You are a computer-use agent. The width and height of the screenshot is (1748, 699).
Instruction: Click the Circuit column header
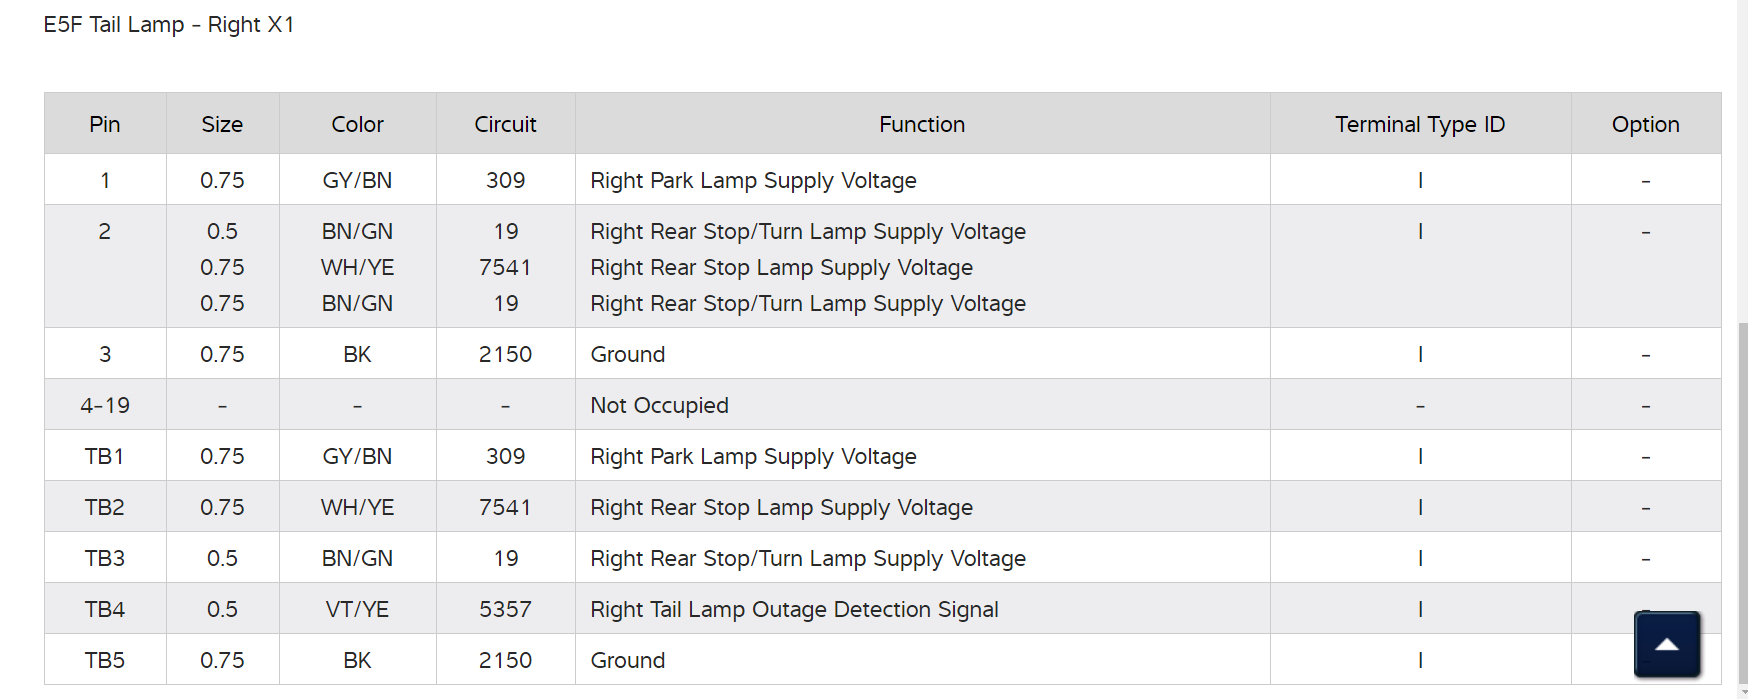point(505,124)
